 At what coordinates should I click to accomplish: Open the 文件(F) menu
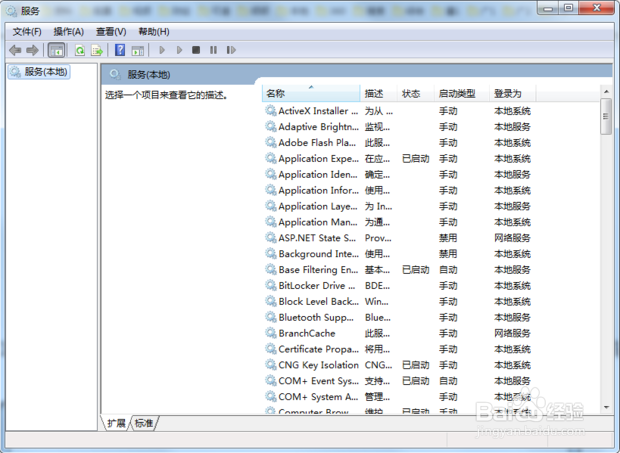(27, 32)
